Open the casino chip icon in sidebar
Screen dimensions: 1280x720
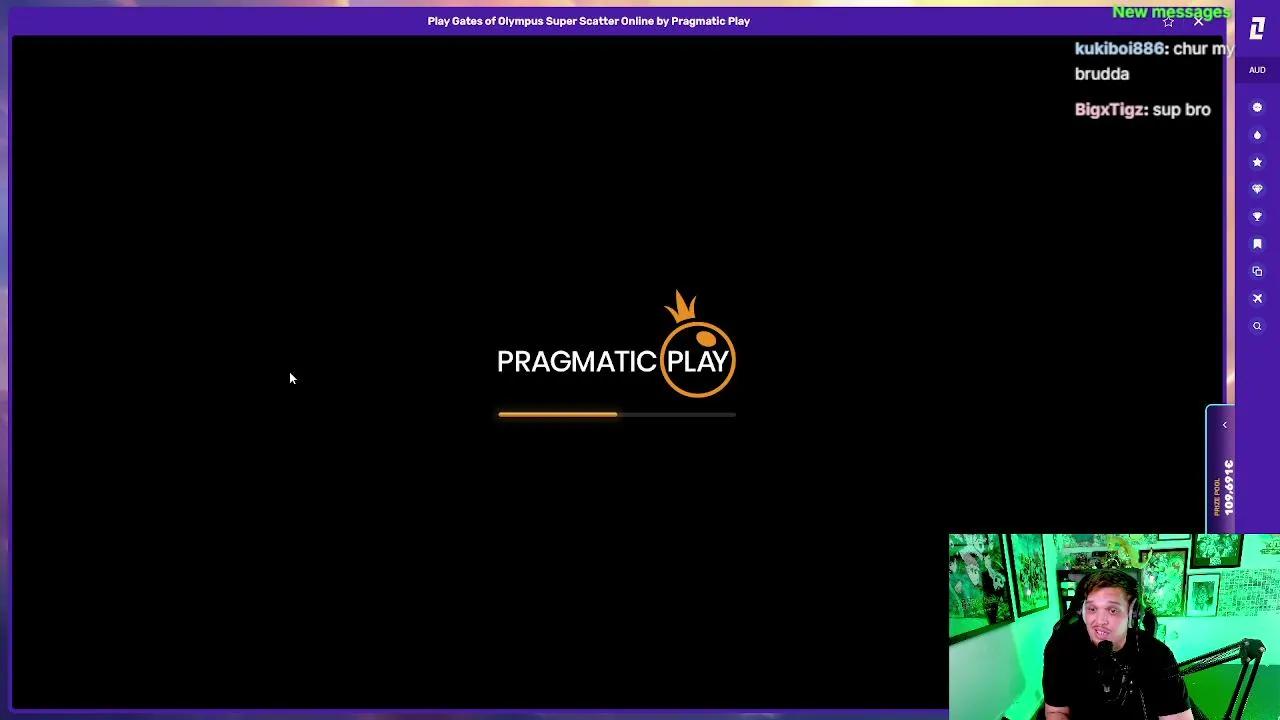(1257, 107)
